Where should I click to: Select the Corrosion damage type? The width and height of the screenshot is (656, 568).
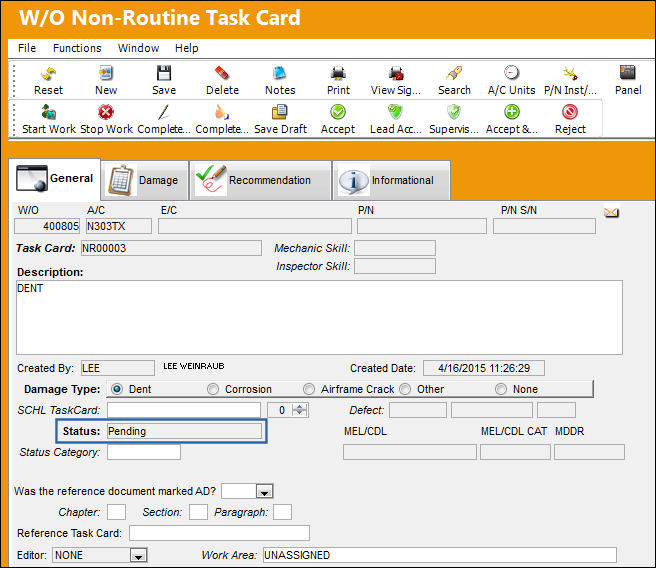point(213,389)
